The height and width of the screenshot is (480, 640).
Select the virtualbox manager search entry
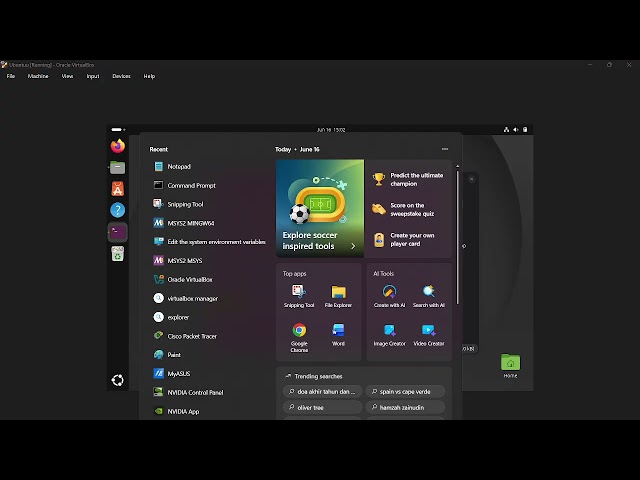[x=209, y=298]
